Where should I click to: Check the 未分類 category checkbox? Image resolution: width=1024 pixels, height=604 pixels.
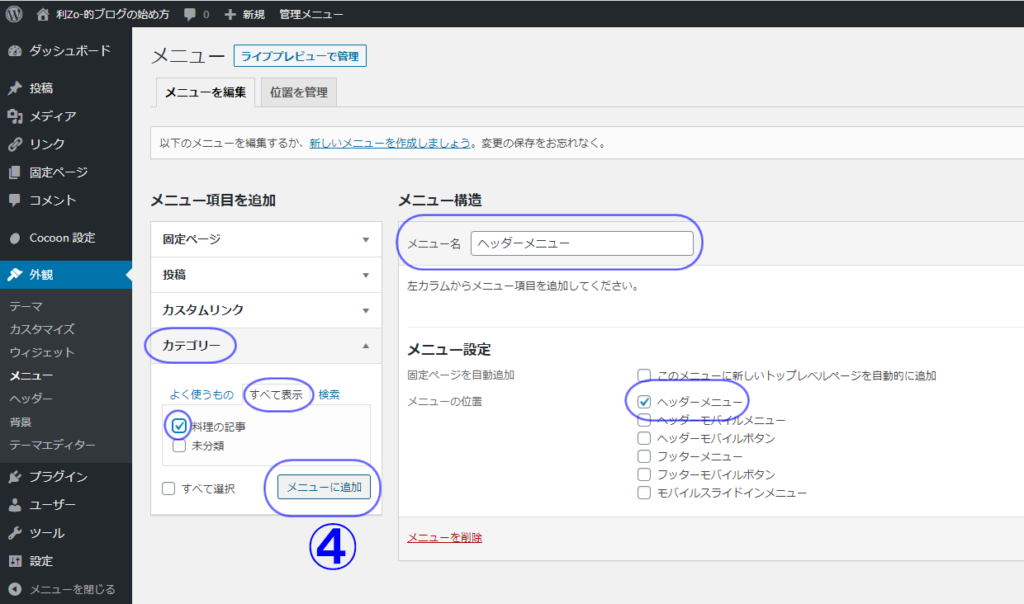(179, 446)
